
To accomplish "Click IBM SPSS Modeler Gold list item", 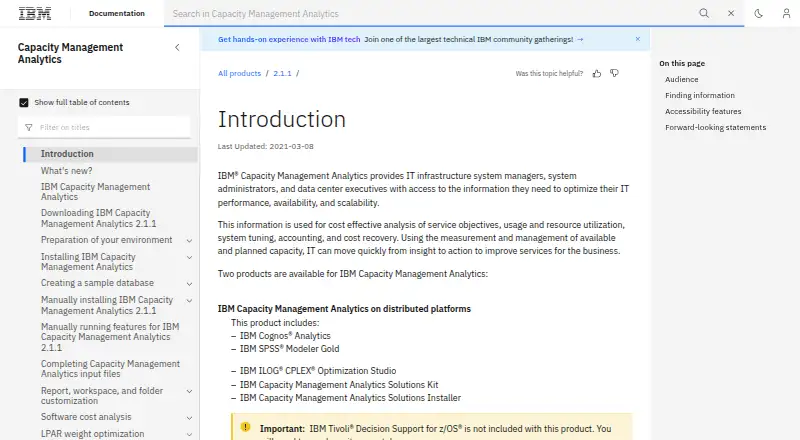I will [x=289, y=349].
